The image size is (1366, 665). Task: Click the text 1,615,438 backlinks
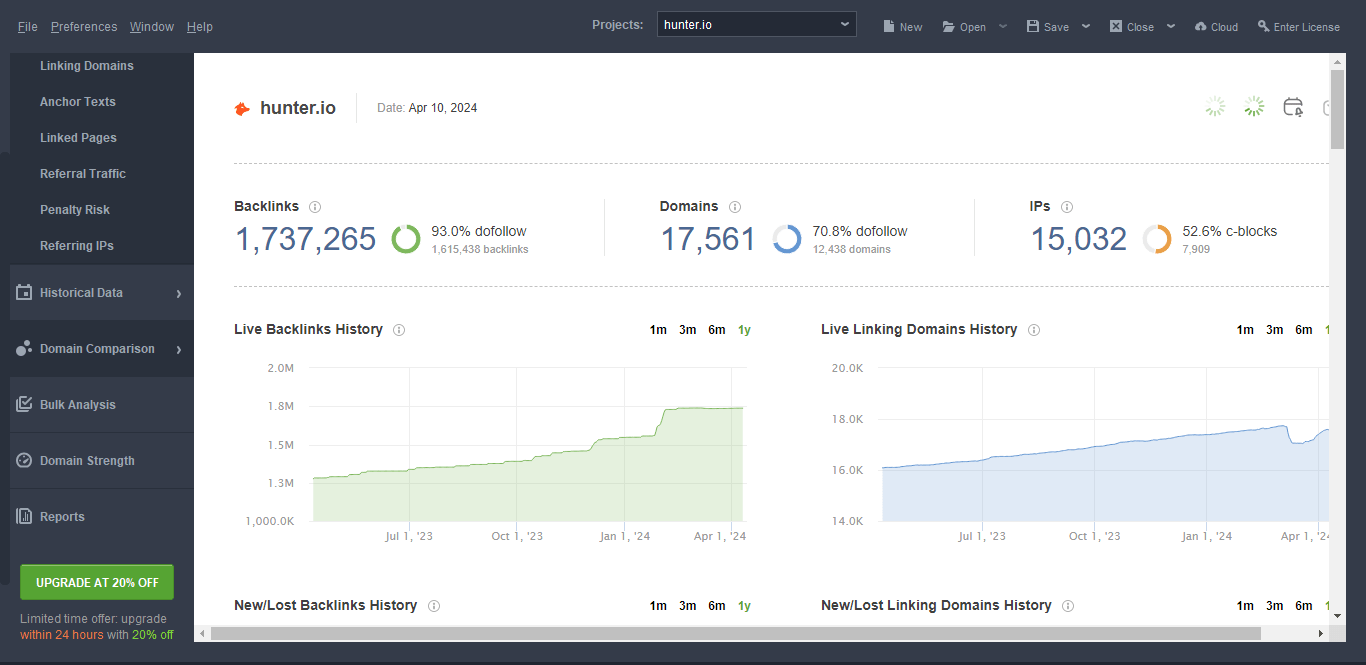(480, 249)
